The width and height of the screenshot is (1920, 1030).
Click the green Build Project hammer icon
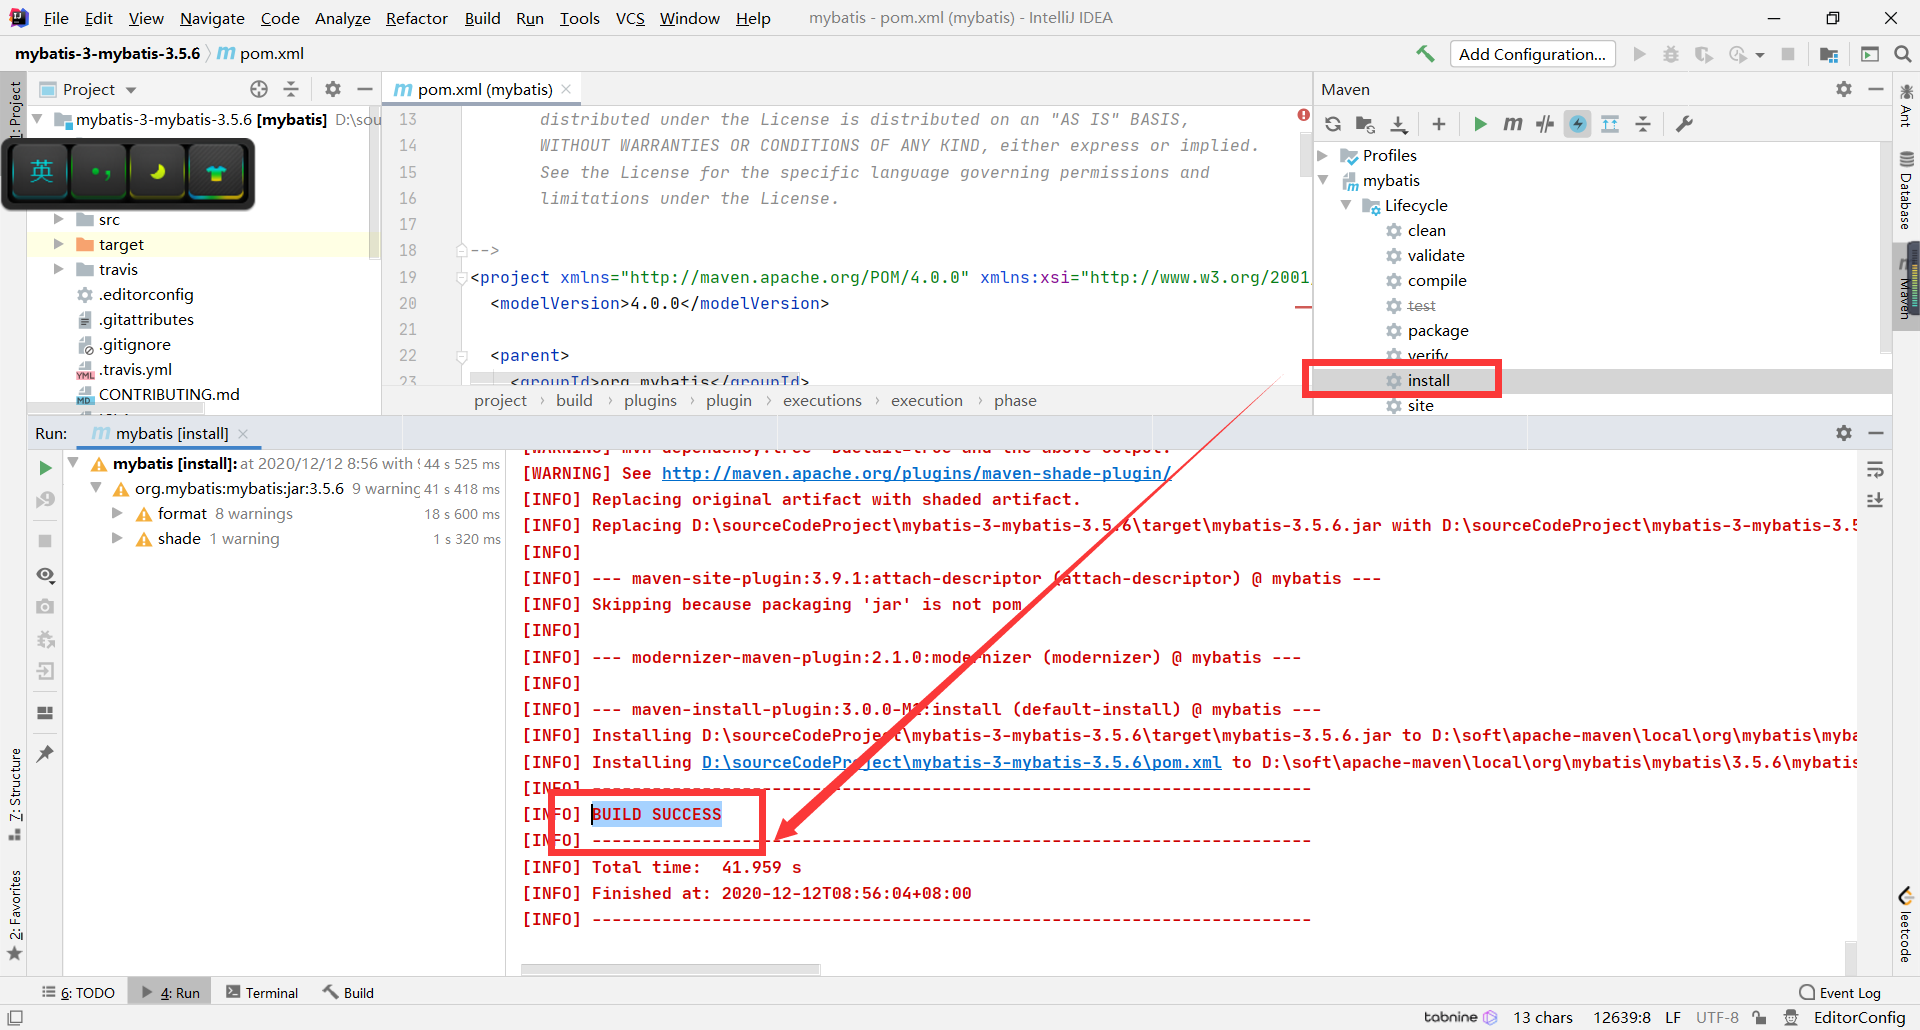[x=1425, y=54]
